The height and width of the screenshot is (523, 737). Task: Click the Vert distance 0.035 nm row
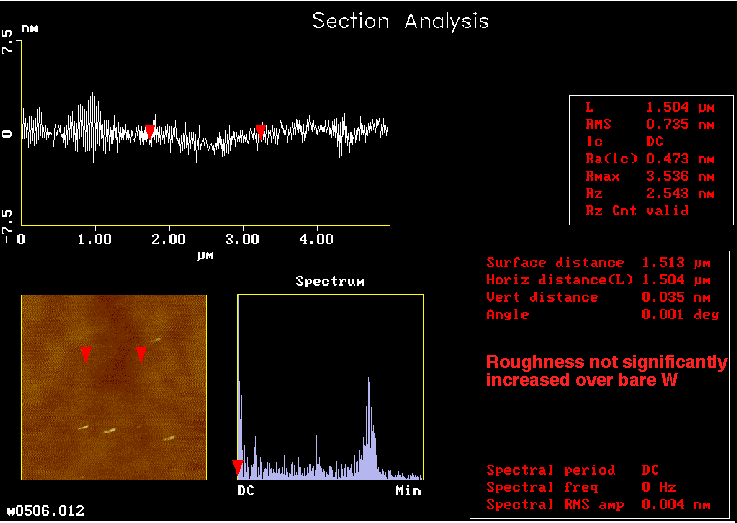click(598, 297)
